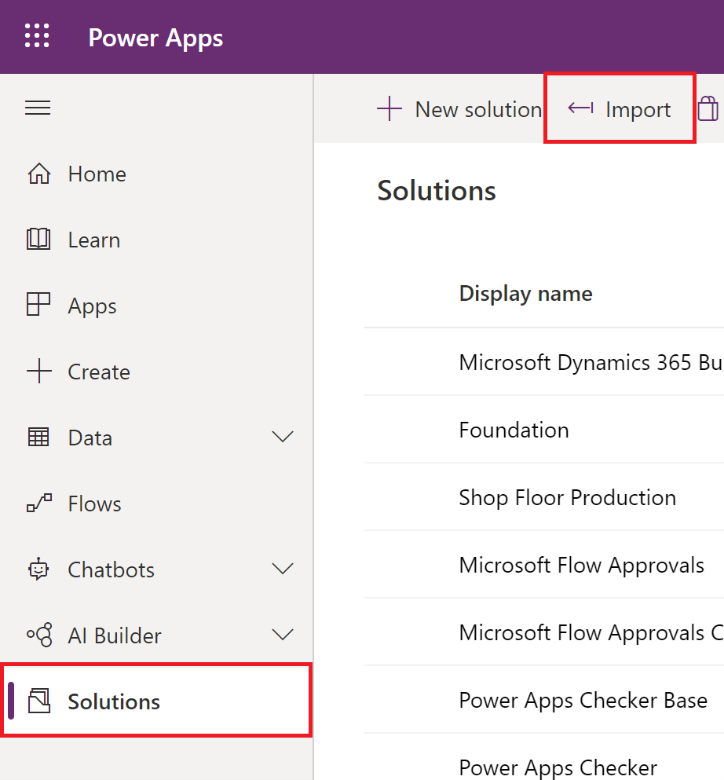Screen dimensions: 724x780
Task: Click the Solutions icon in sidebar
Action: (39, 702)
